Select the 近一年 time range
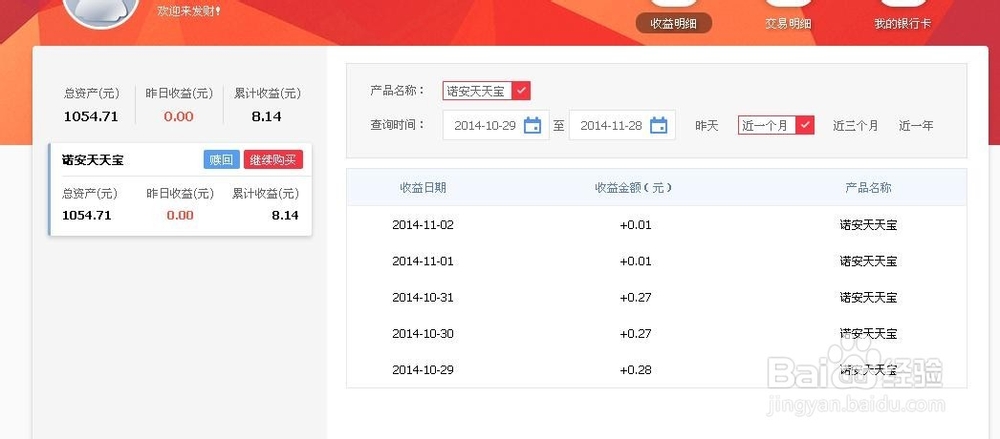Viewport: 1000px width, 439px height. tap(916, 126)
